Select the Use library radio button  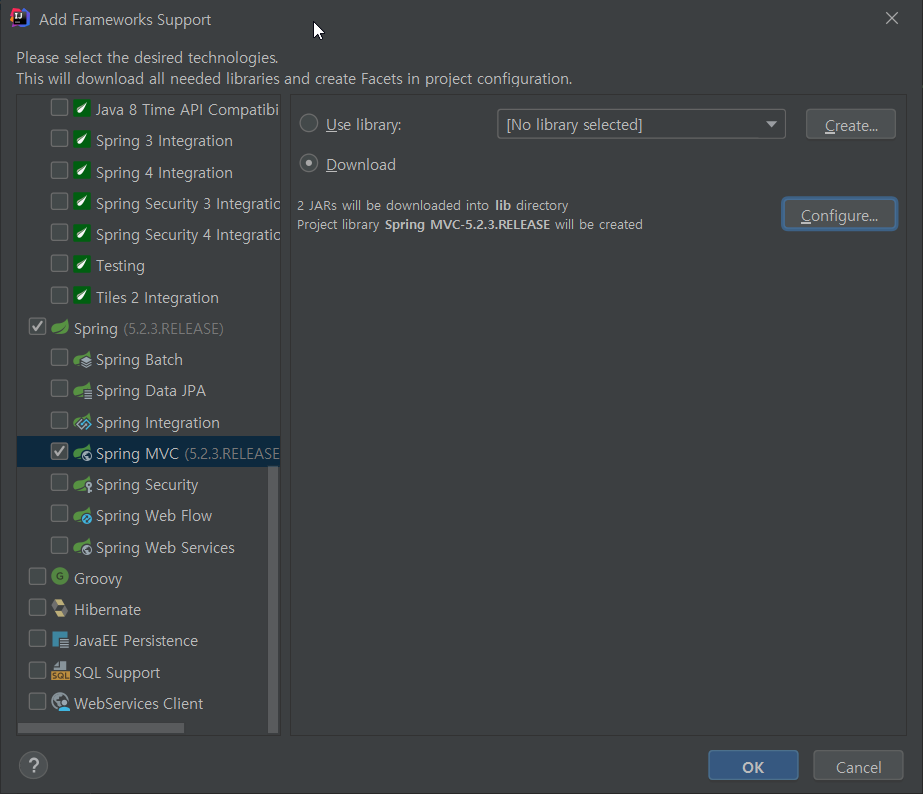pyautogui.click(x=309, y=124)
